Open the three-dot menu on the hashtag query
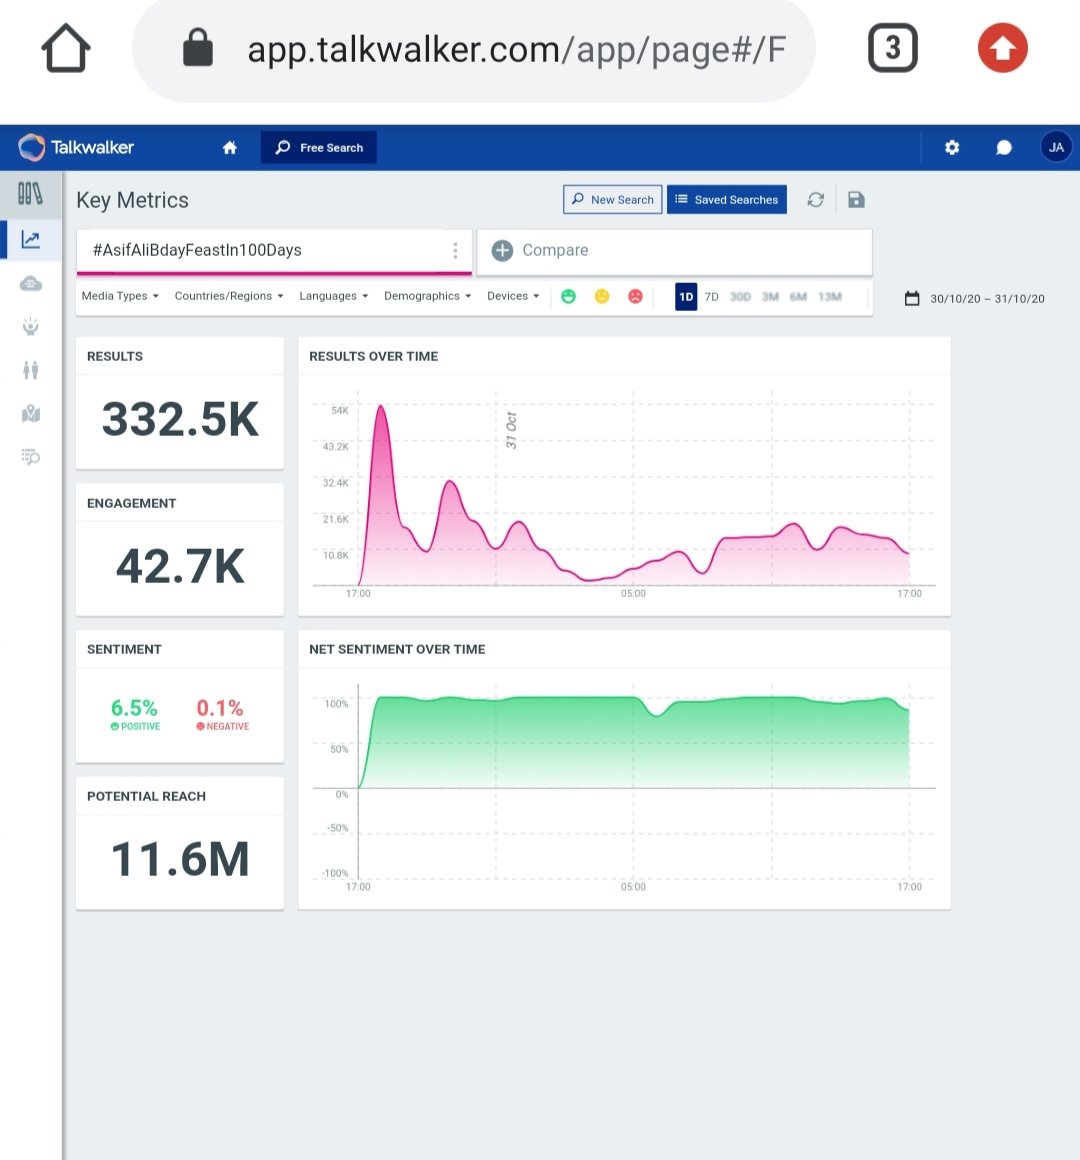 point(455,251)
